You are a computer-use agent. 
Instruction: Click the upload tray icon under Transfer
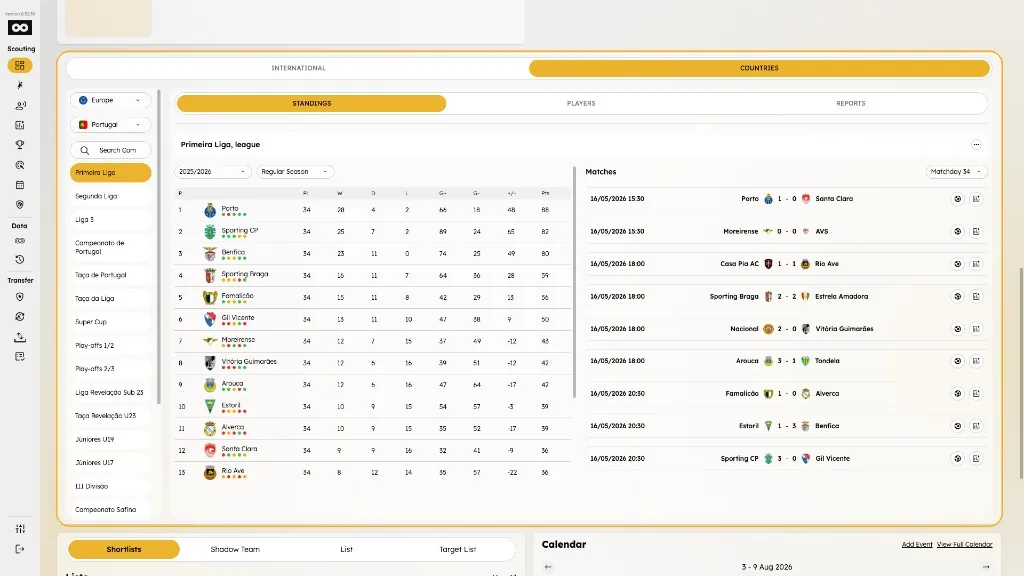pyautogui.click(x=20, y=337)
